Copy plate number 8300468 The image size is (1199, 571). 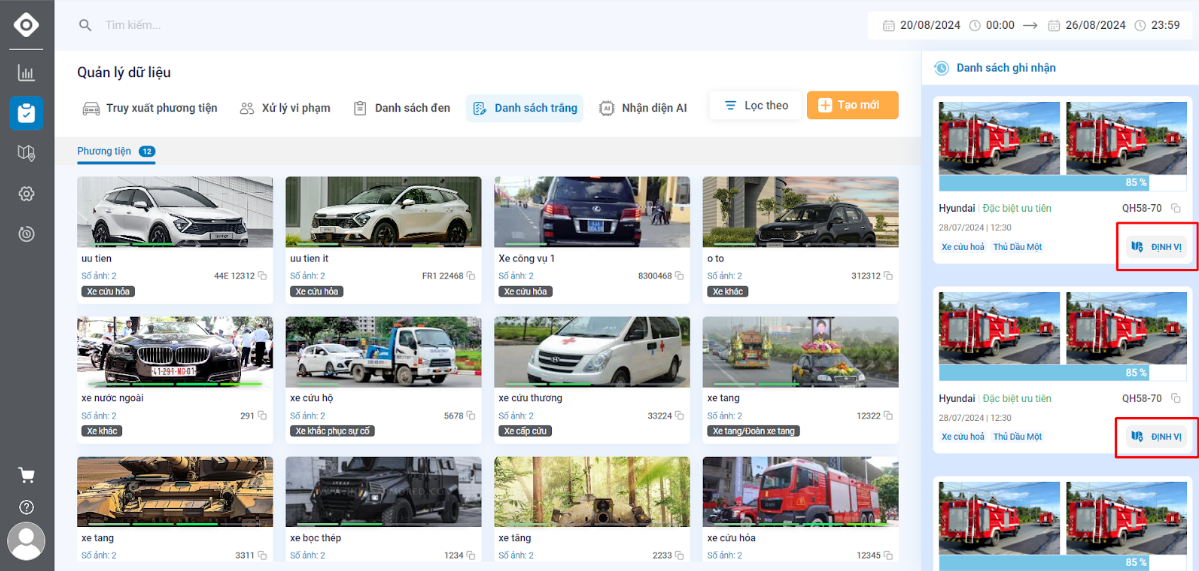click(x=679, y=276)
